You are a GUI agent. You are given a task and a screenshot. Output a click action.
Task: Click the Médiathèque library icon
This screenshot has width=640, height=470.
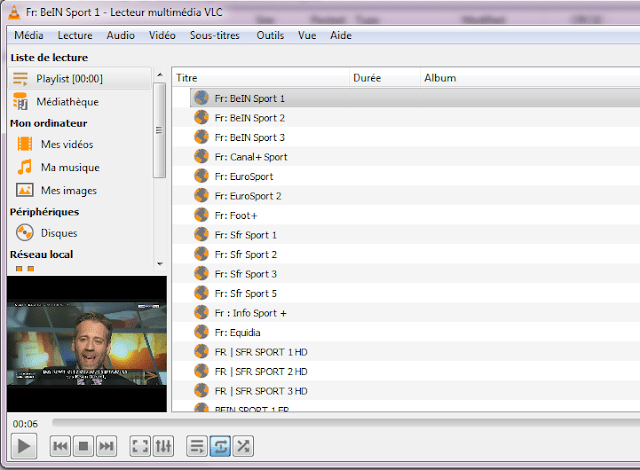point(20,102)
